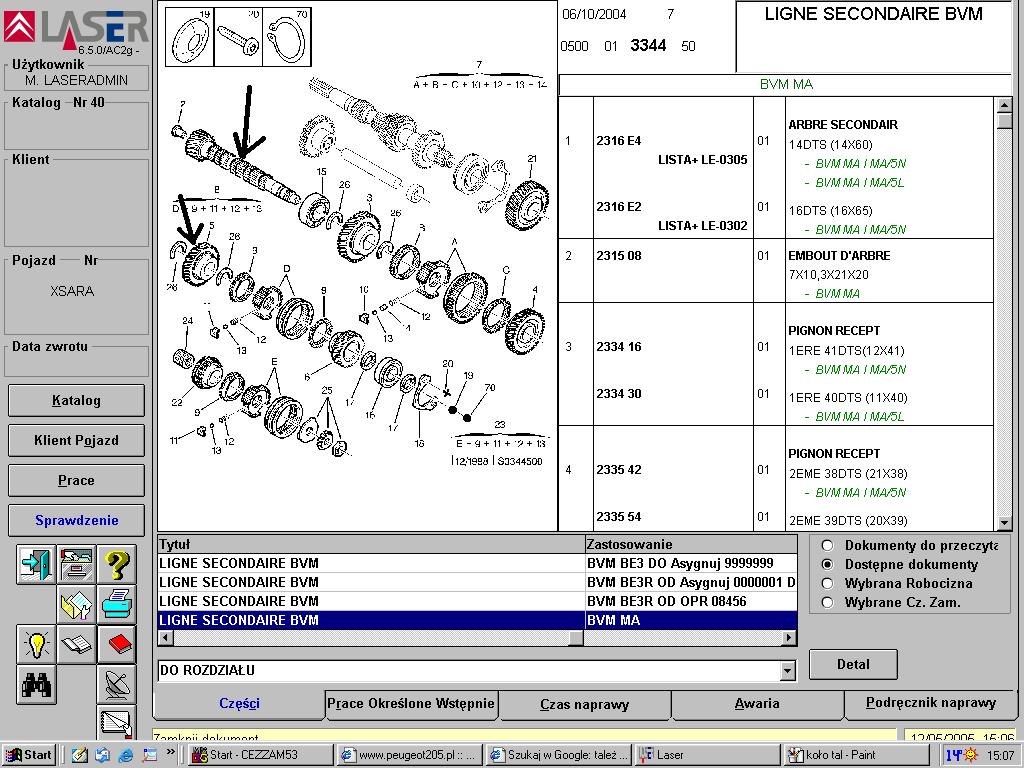
Task: Click parts list scroll down arrow
Action: tap(1004, 523)
